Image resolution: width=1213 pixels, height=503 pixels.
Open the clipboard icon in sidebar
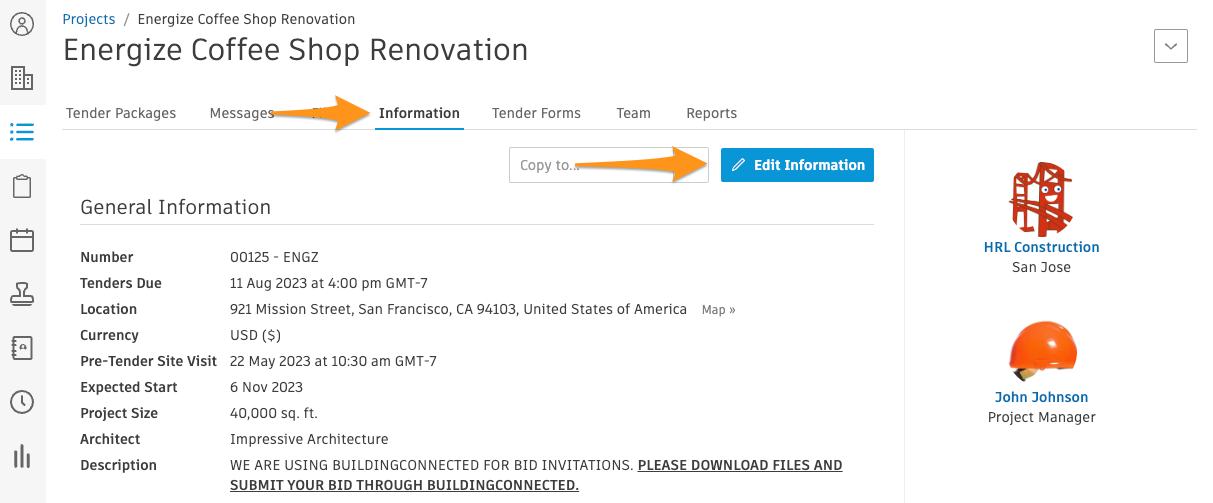point(22,186)
